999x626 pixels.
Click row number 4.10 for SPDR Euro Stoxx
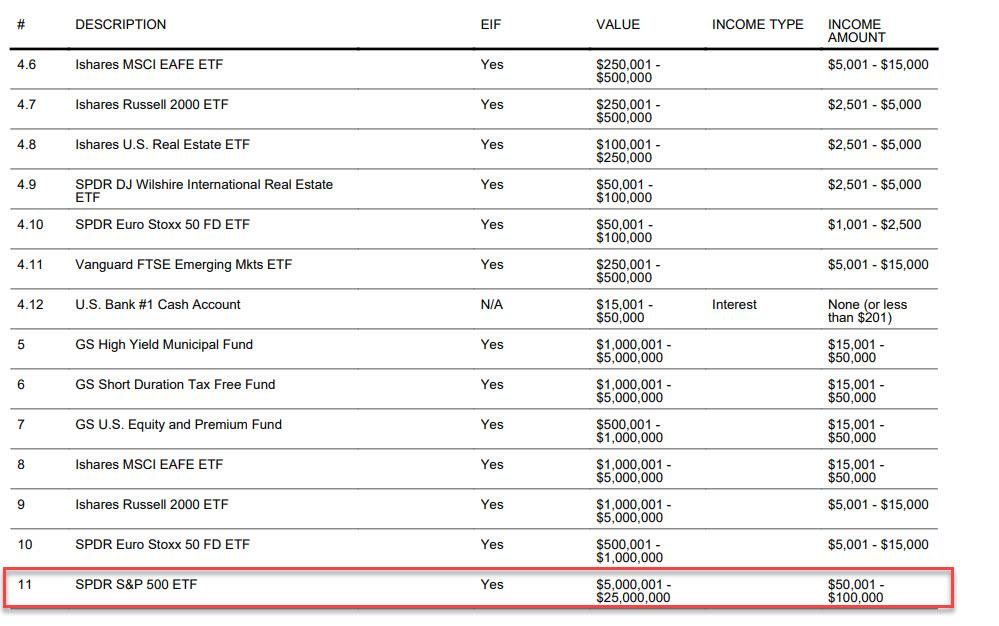(x=30, y=224)
